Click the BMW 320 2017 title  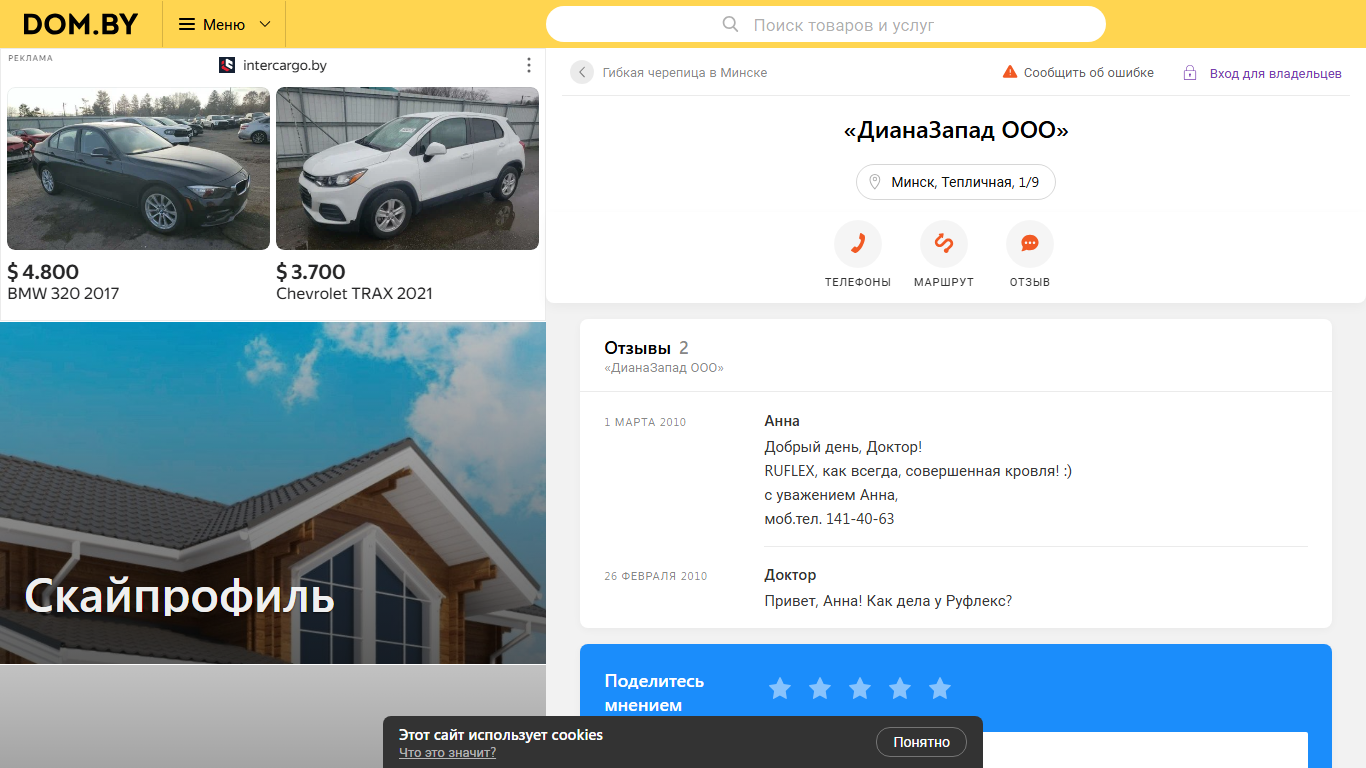click(x=63, y=294)
